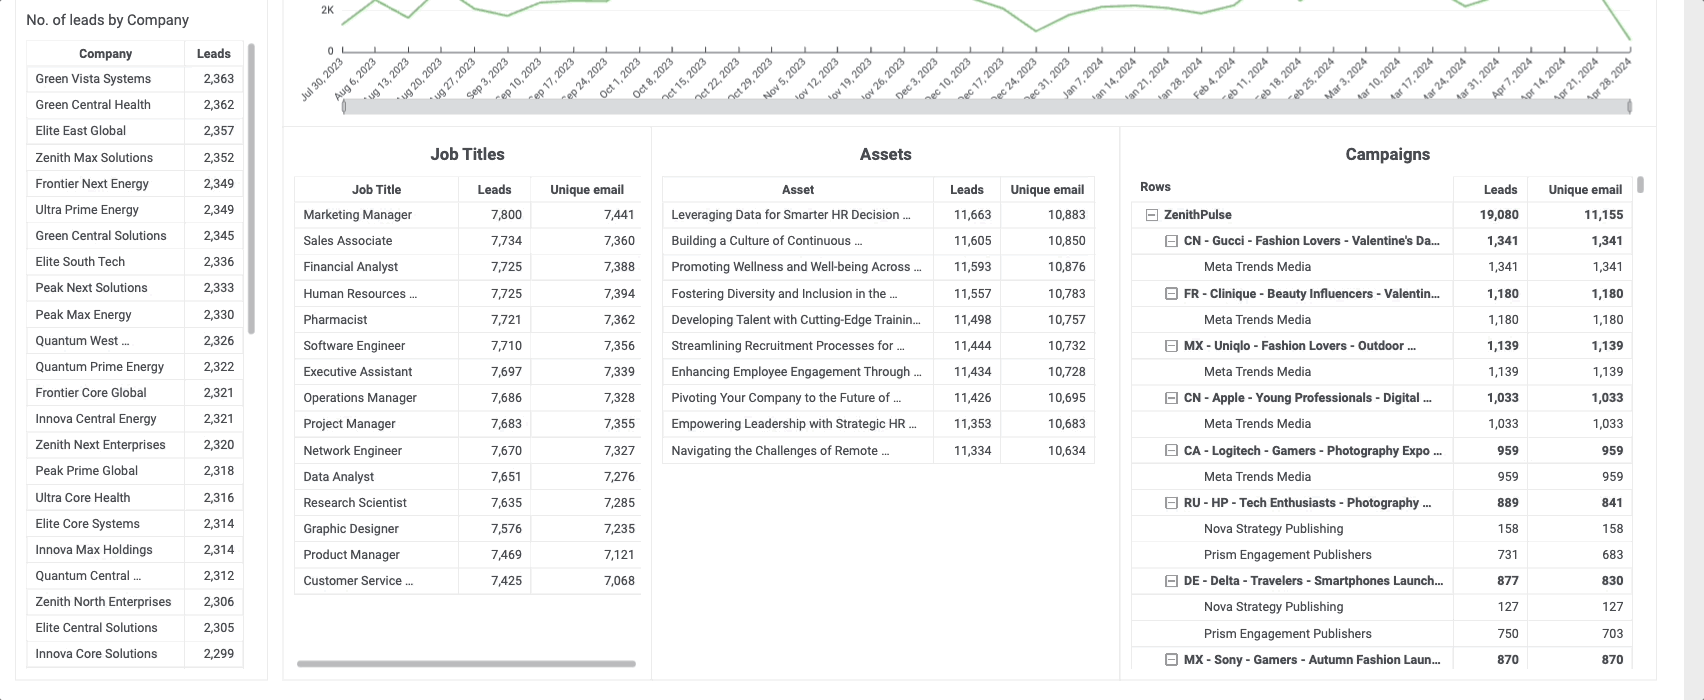Viewport: 1704px width, 700px height.
Task: Click the right handle of date range slider
Action: pos(1629,106)
